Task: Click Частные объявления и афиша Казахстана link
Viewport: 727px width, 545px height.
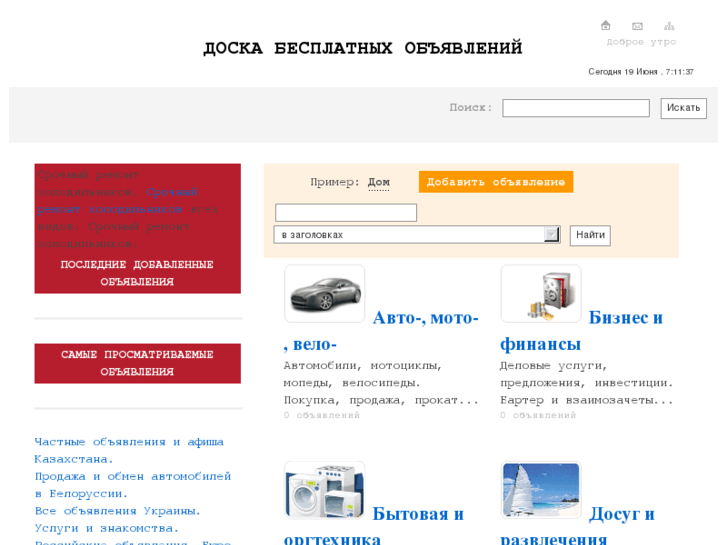Action: (x=129, y=450)
